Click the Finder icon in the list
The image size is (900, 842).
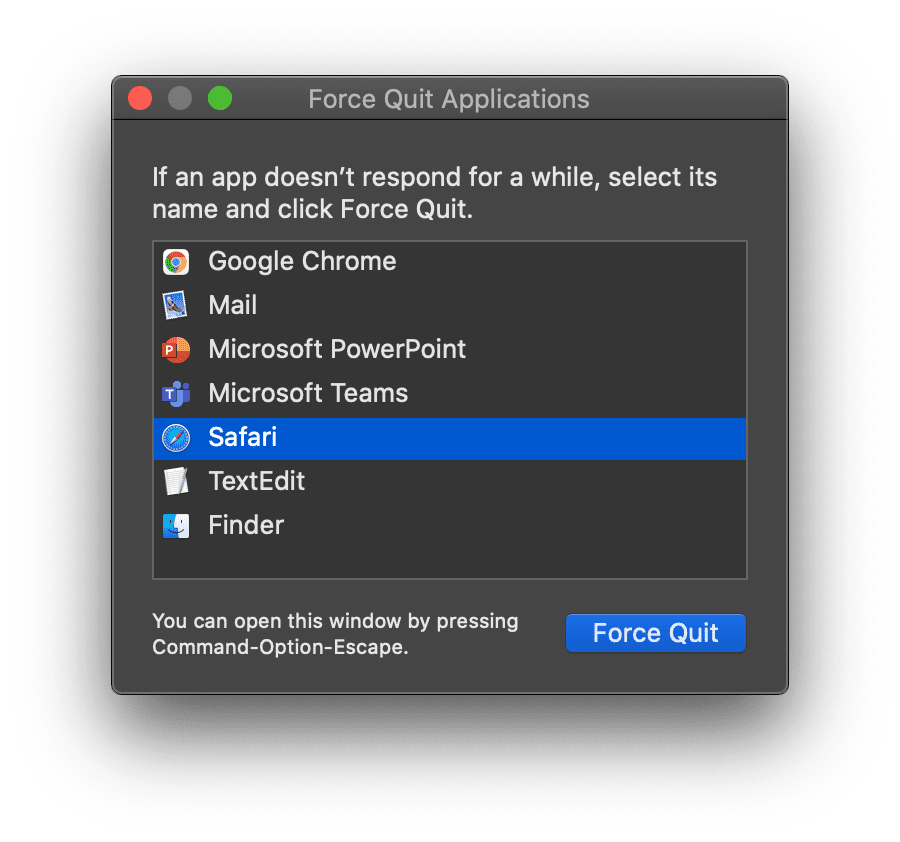pyautogui.click(x=177, y=525)
